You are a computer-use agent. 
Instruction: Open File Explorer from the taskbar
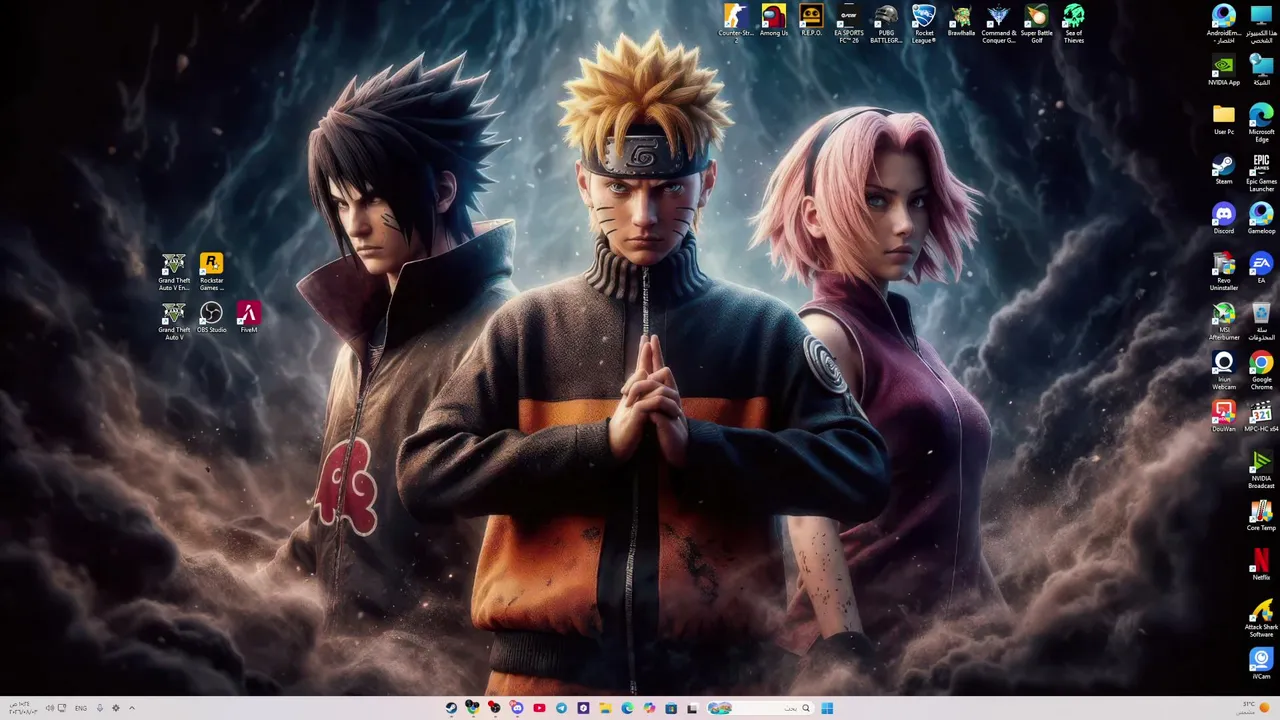pyautogui.click(x=605, y=708)
